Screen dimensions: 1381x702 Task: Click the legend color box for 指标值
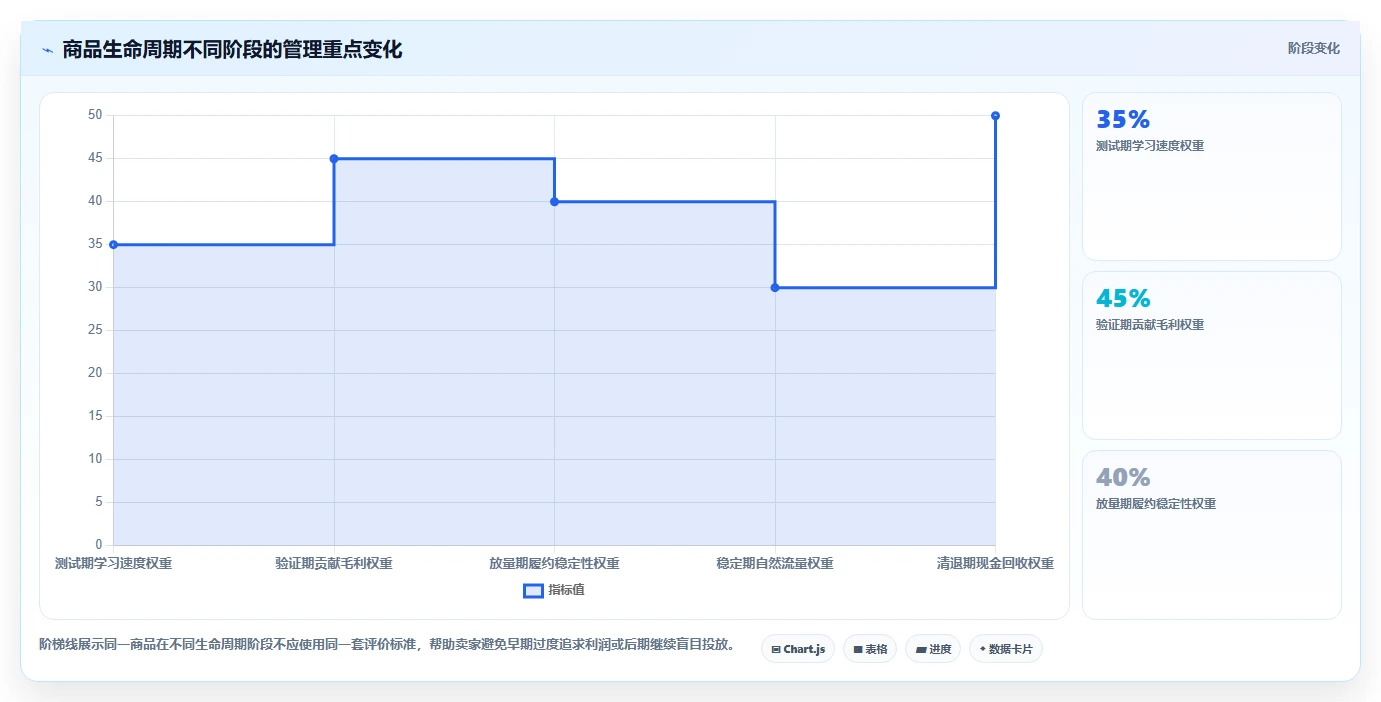533,591
